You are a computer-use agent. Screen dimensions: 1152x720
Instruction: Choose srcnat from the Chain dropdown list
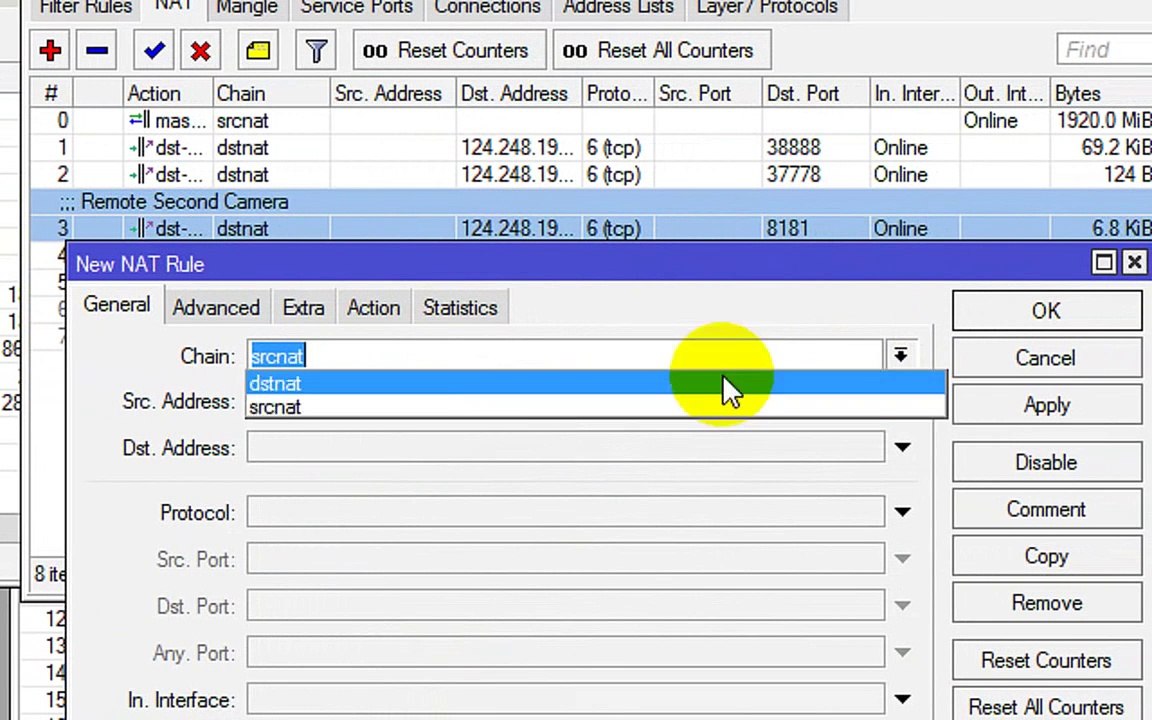(596, 407)
